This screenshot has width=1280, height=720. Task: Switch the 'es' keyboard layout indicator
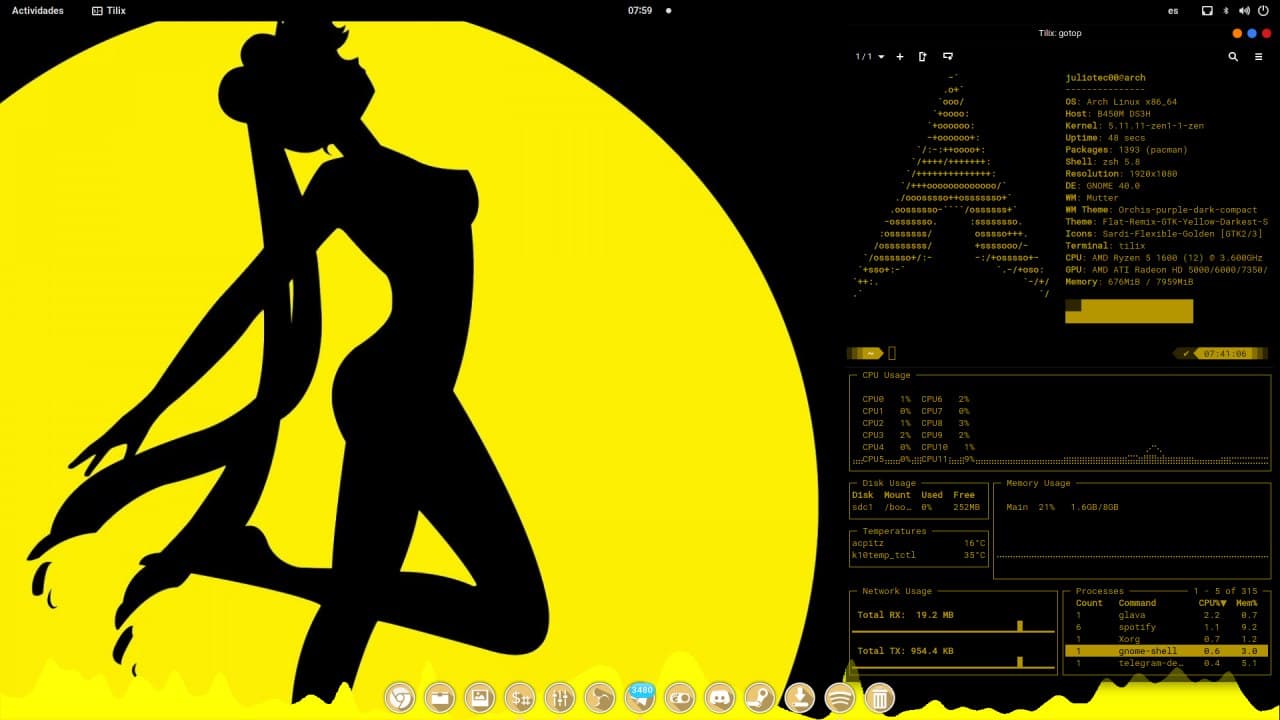pos(1173,11)
